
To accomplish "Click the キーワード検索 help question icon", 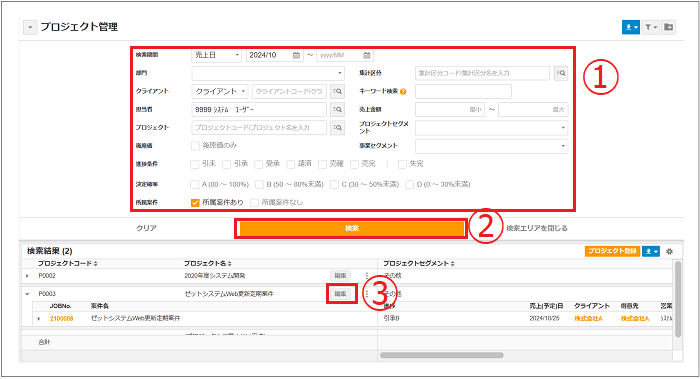I will (x=403, y=92).
